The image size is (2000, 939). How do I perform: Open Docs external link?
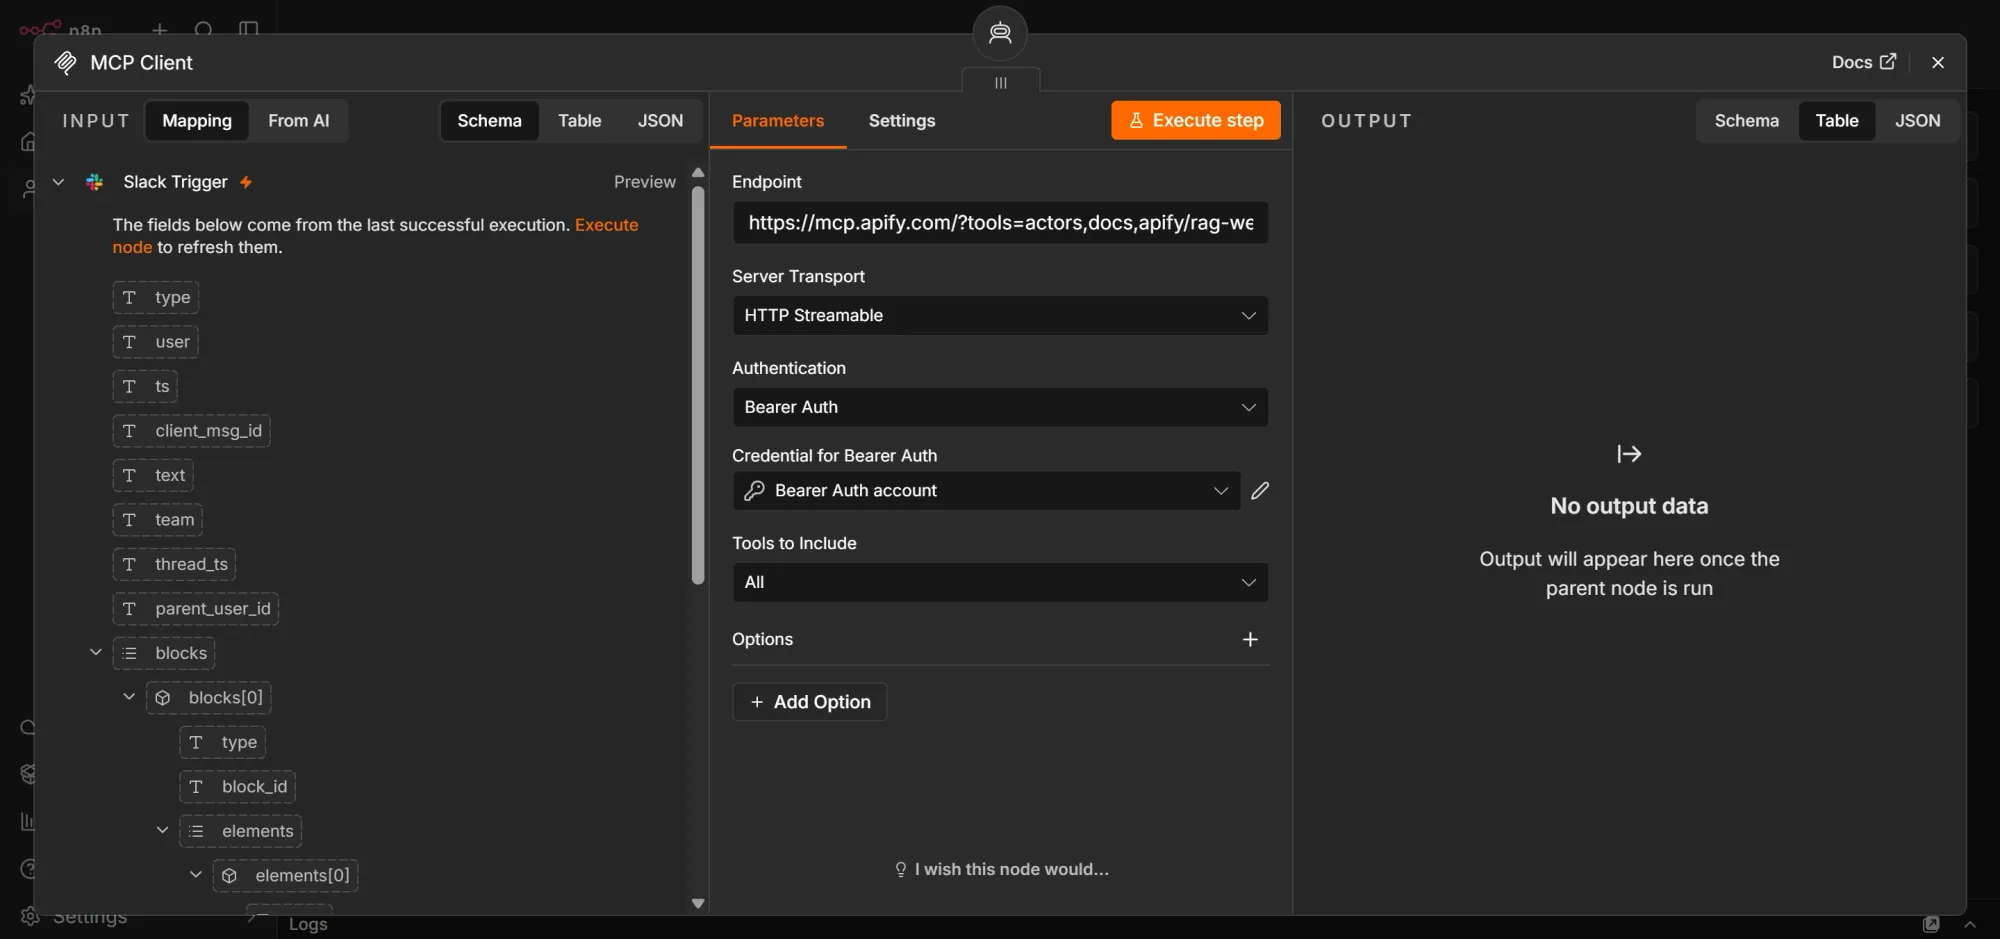1863,62
